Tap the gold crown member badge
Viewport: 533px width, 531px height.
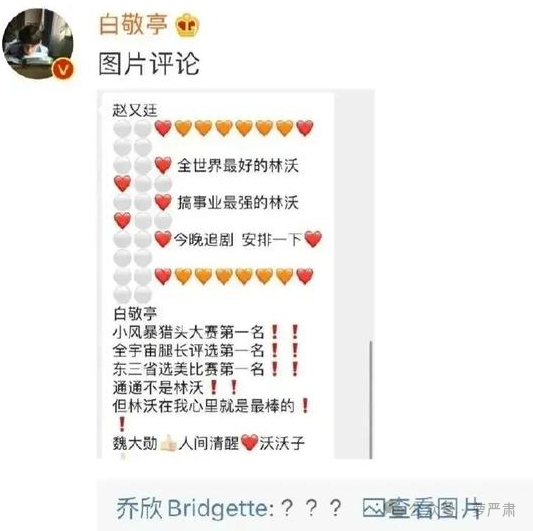point(187,25)
